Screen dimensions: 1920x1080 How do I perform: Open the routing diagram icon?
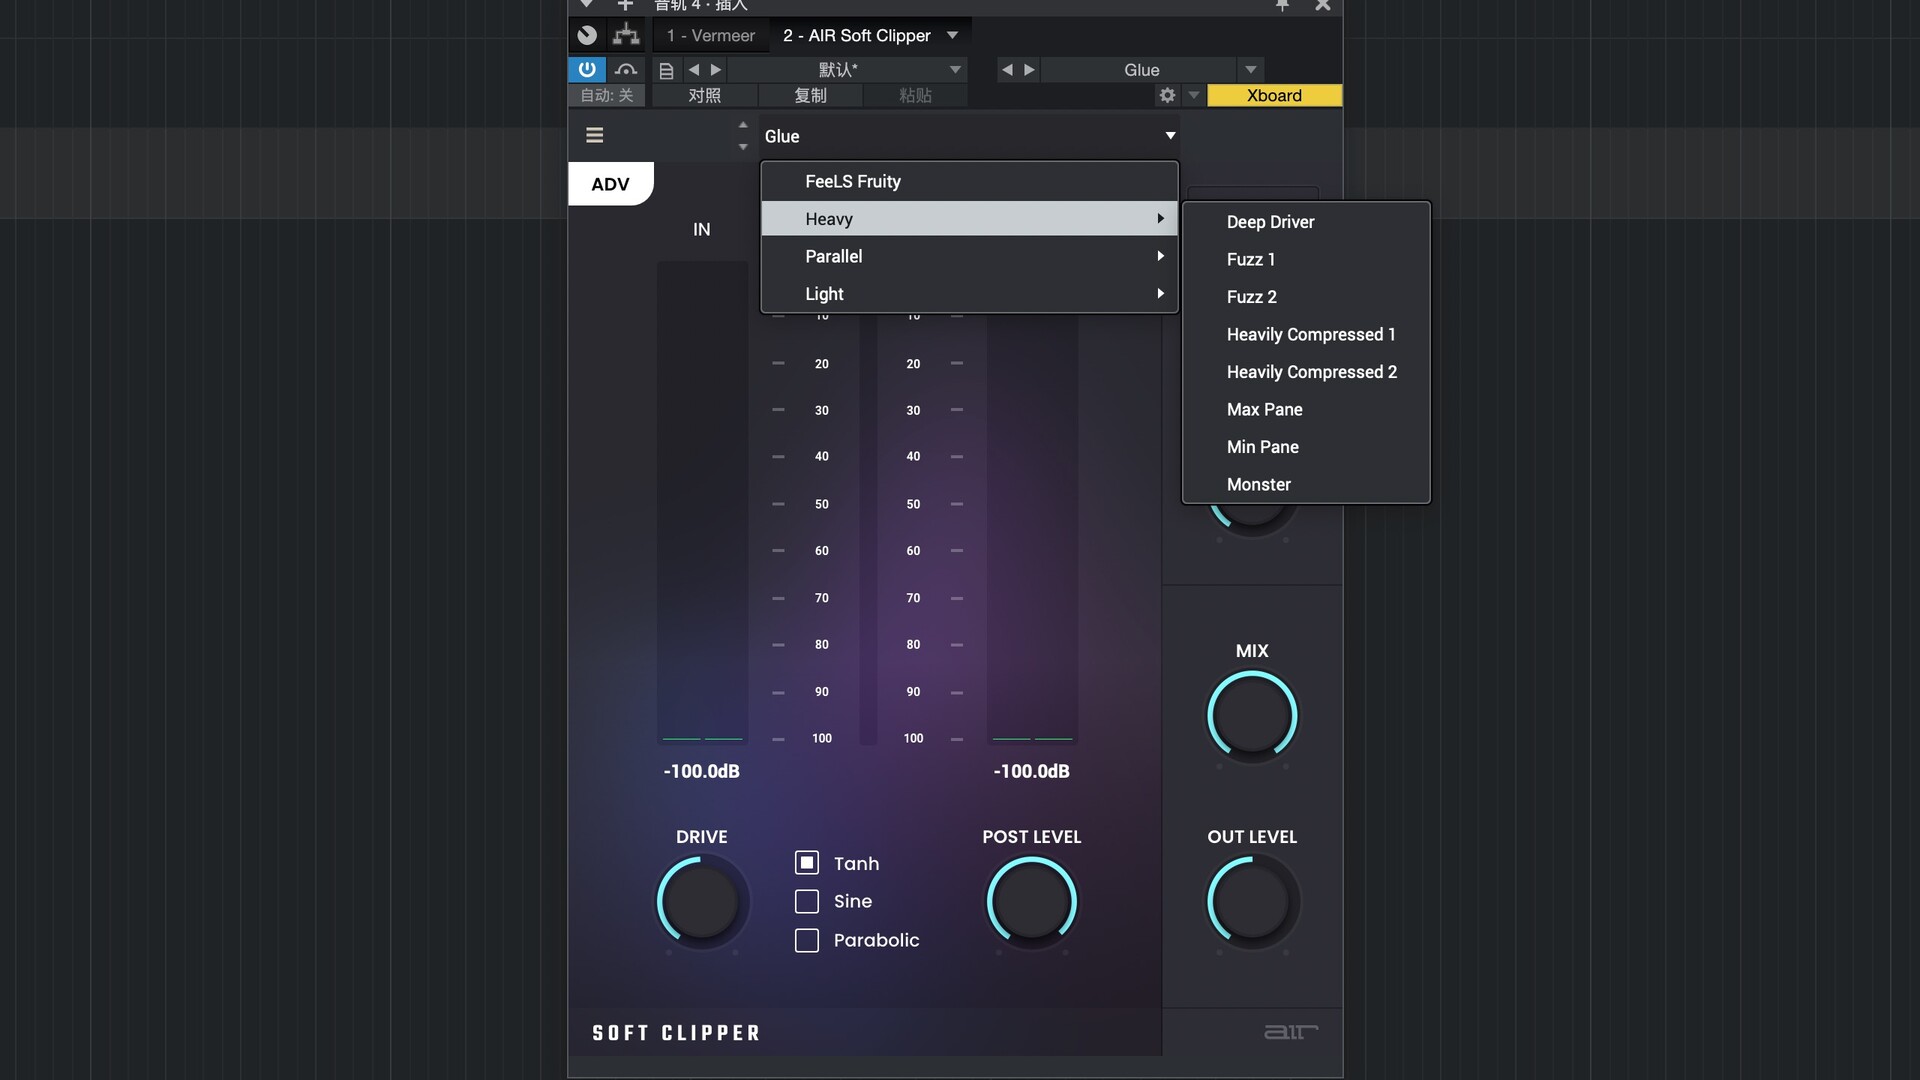[626, 35]
